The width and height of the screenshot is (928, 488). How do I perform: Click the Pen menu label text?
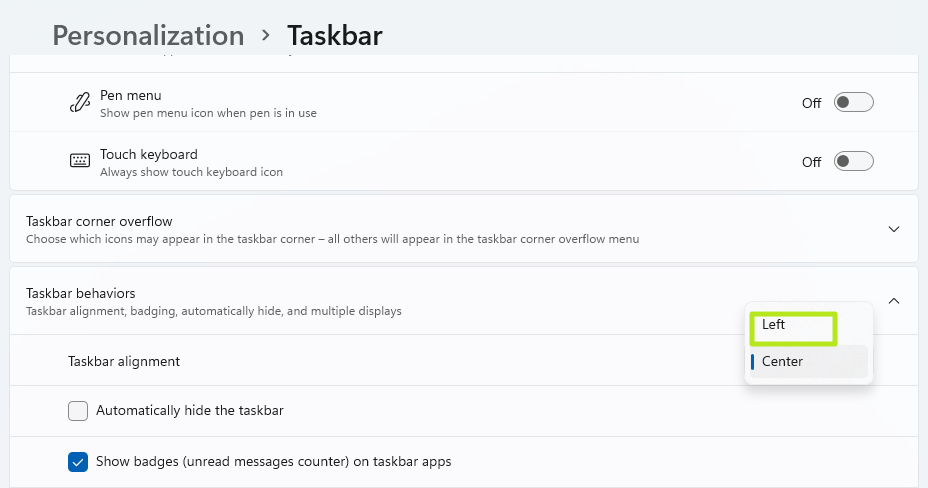point(131,95)
